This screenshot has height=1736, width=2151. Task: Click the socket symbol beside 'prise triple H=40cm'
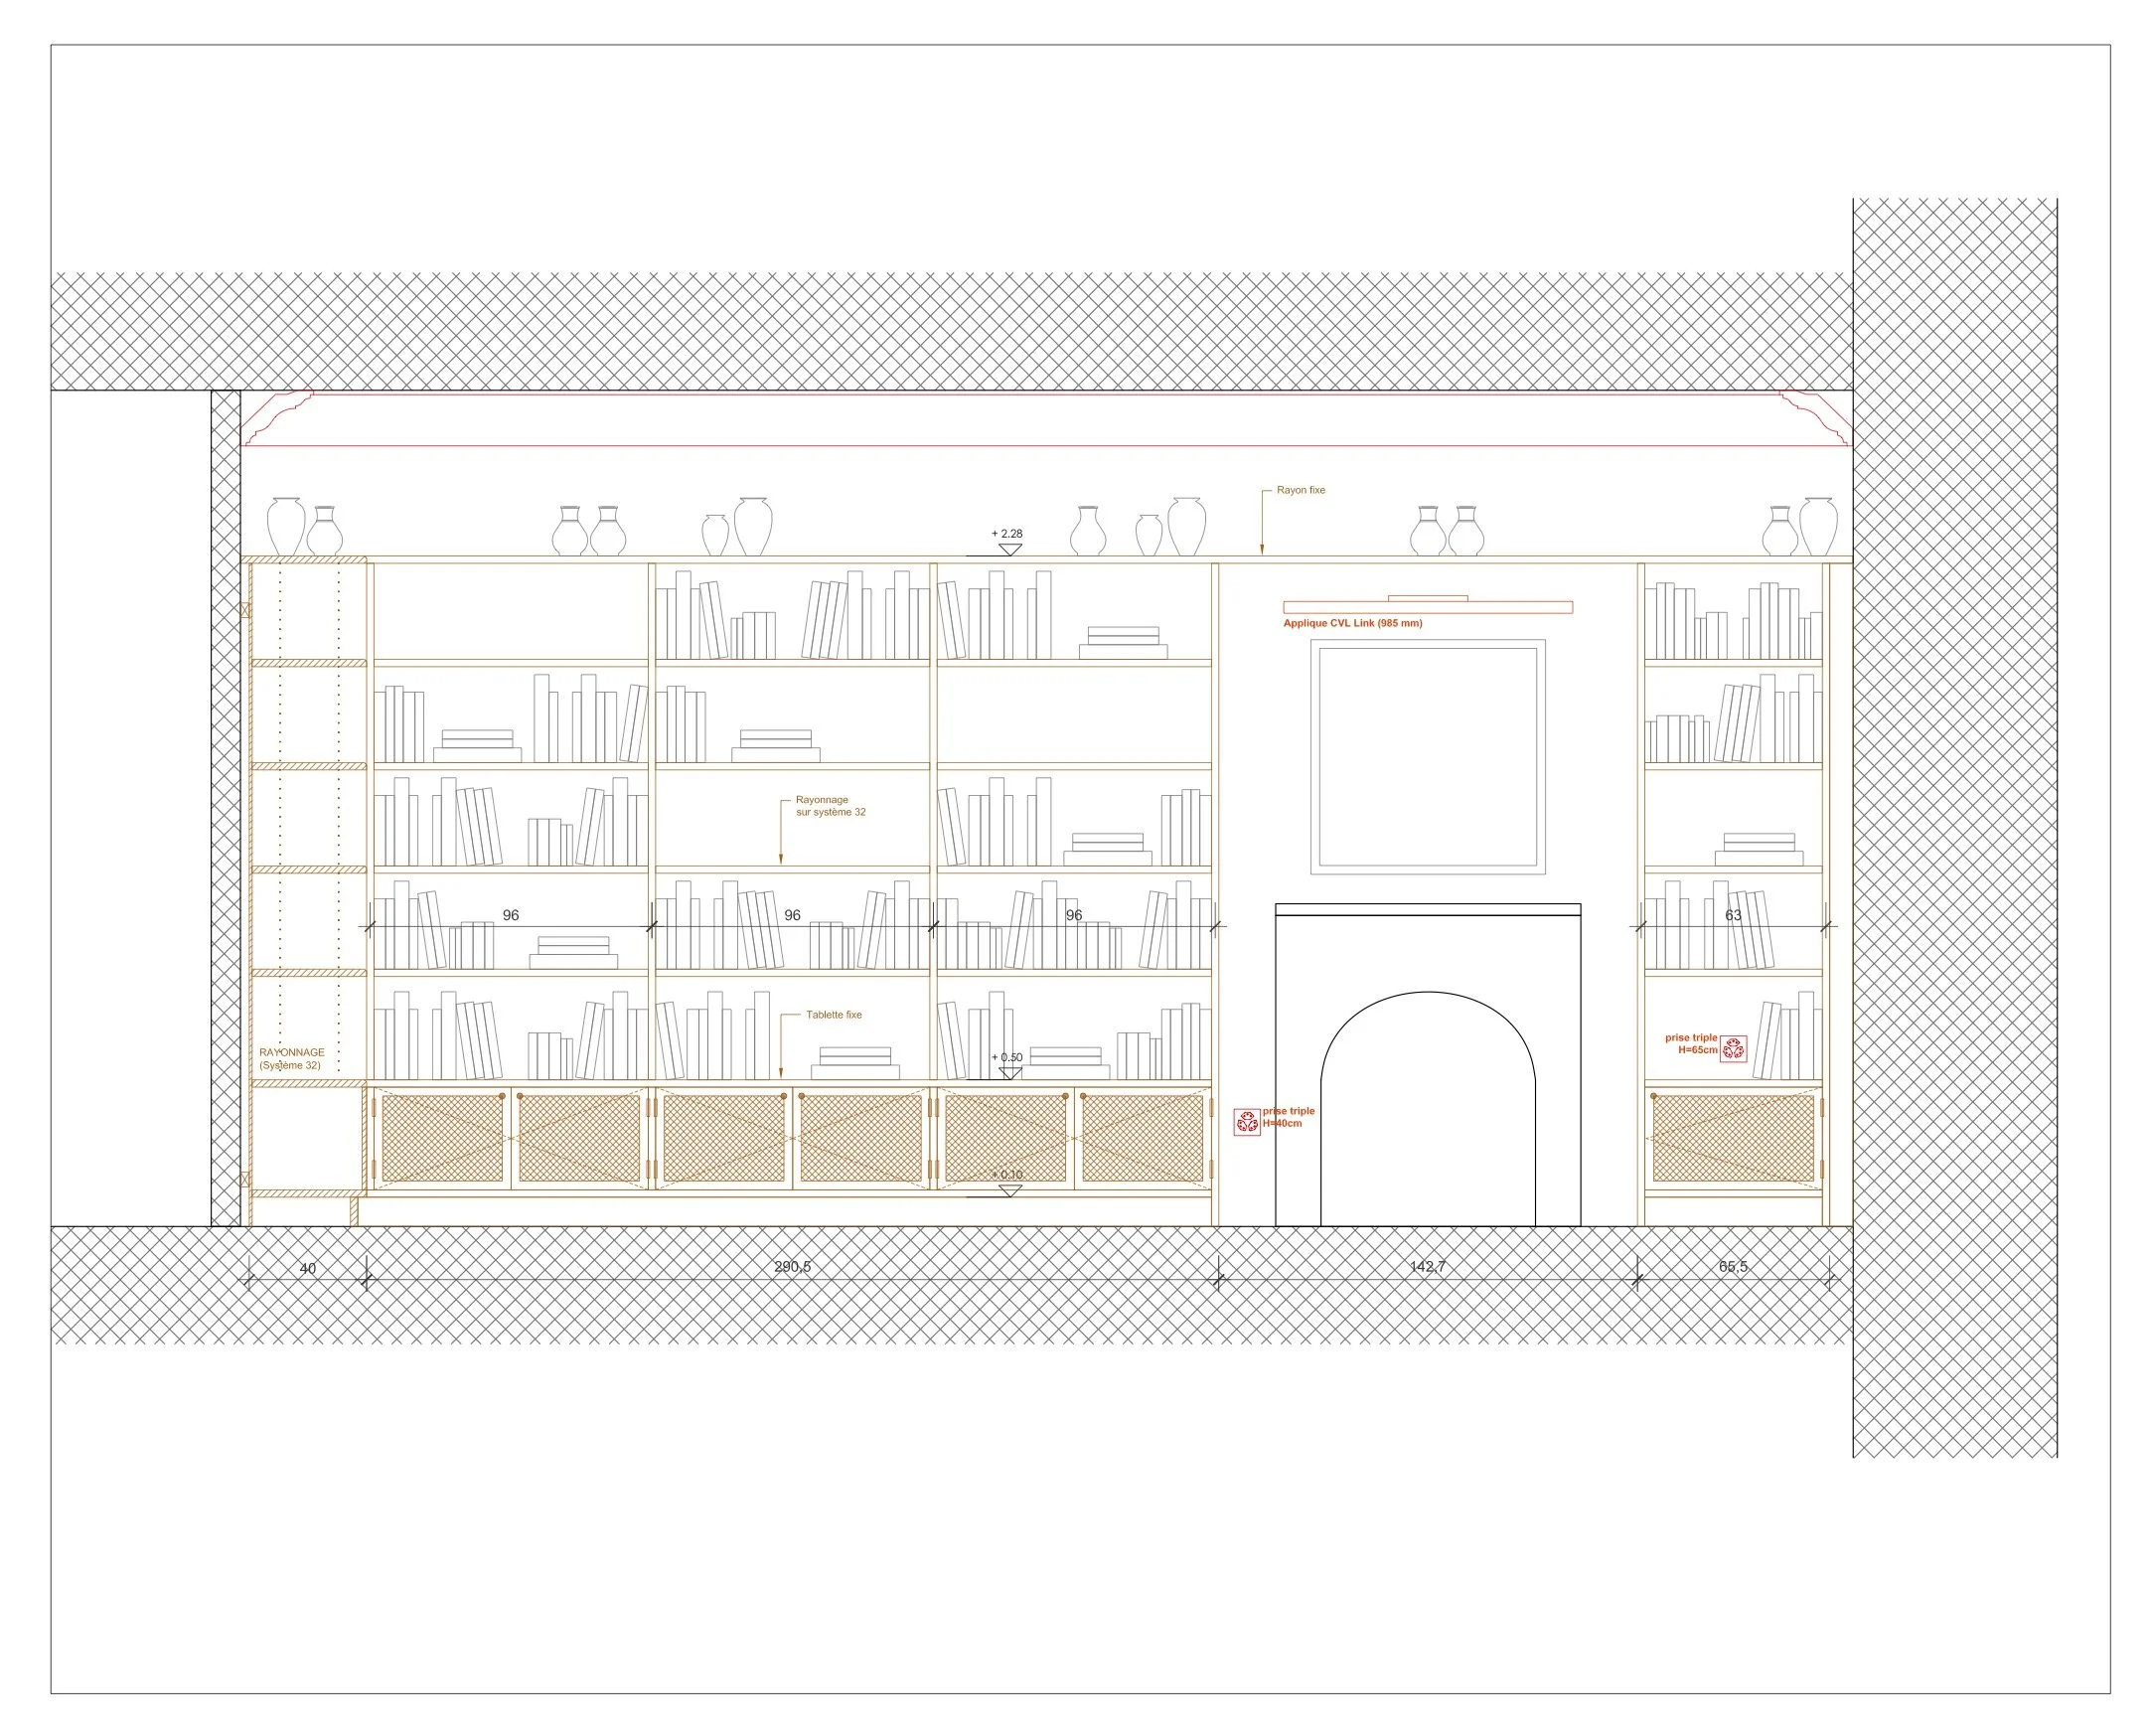tap(1246, 1122)
